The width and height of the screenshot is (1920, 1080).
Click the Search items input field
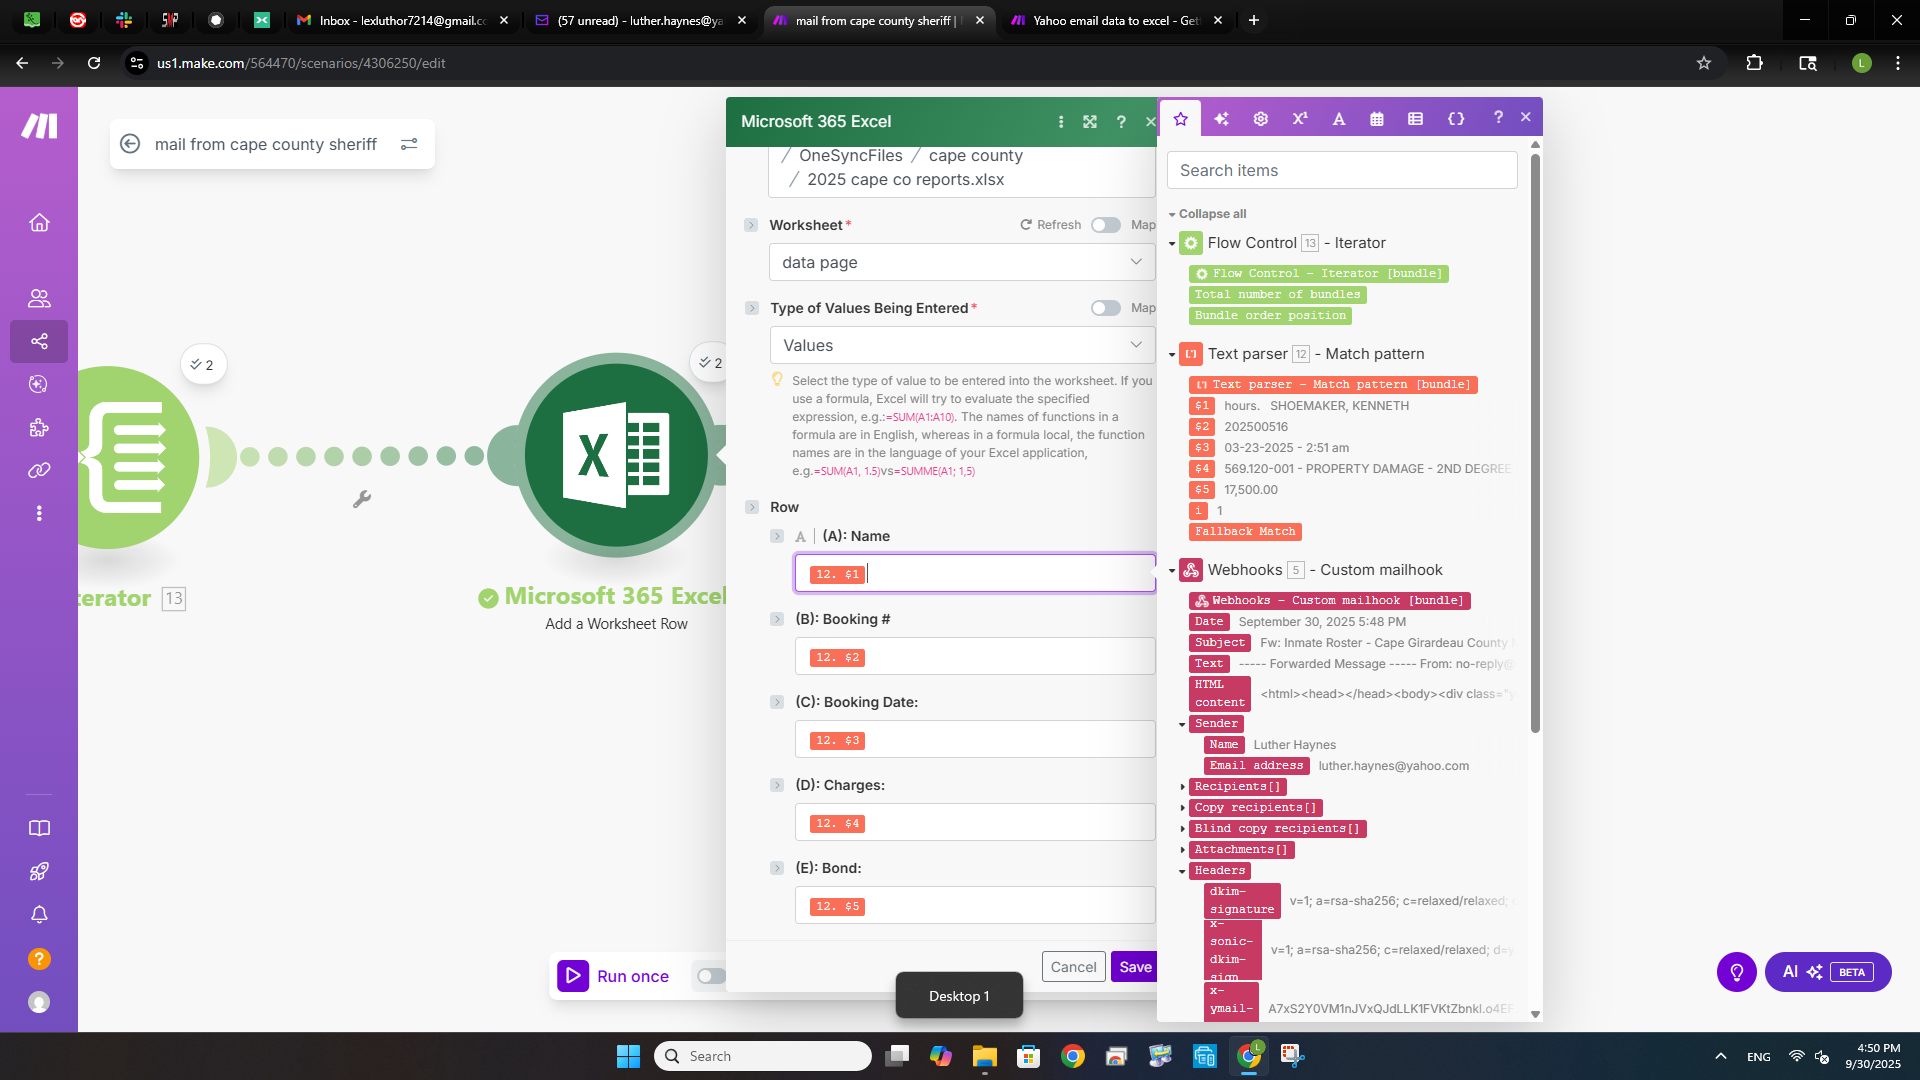pyautogui.click(x=1341, y=170)
